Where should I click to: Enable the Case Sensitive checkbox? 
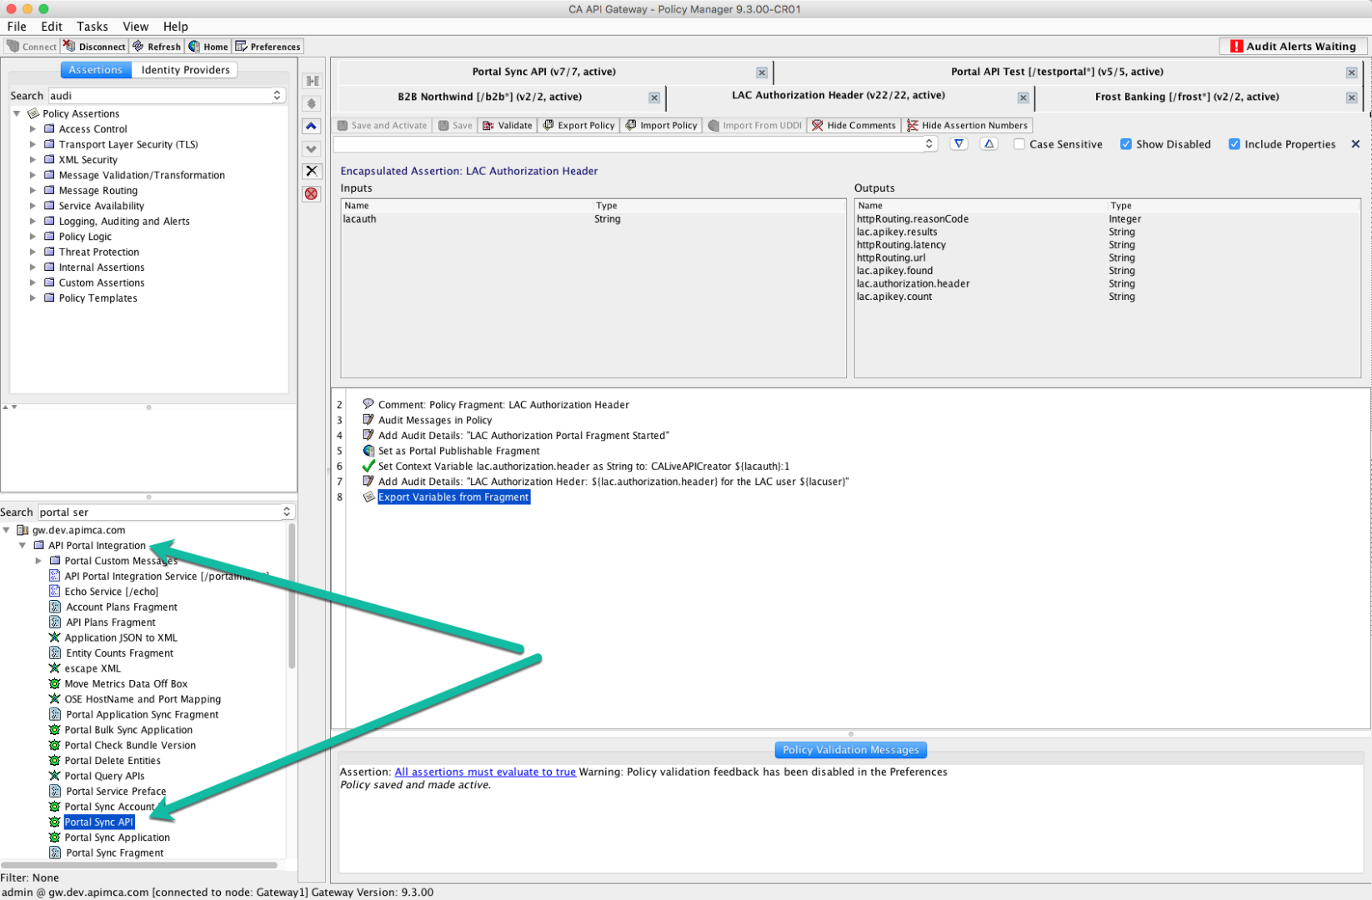1019,143
